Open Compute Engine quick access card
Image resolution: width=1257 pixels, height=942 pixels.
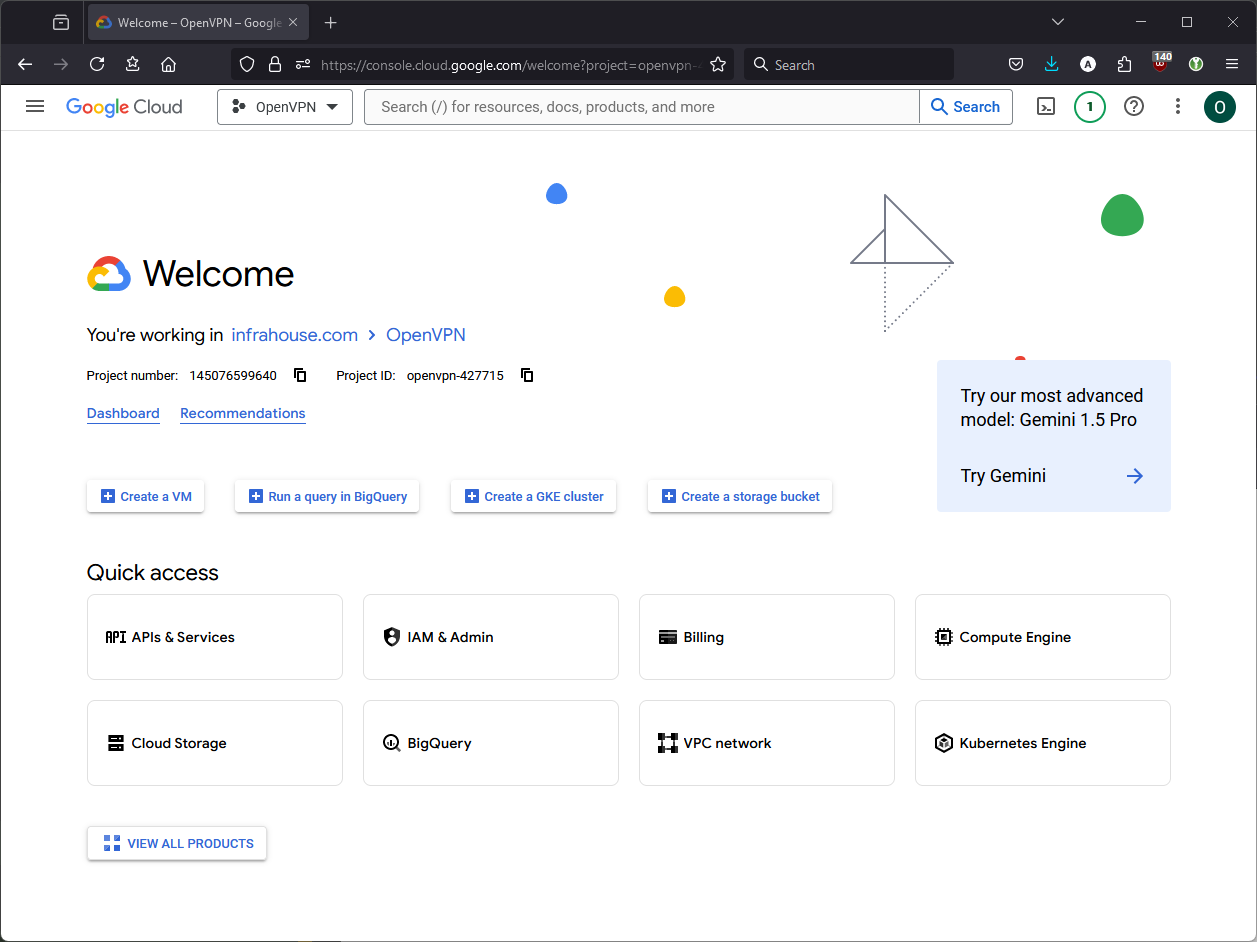click(1043, 637)
